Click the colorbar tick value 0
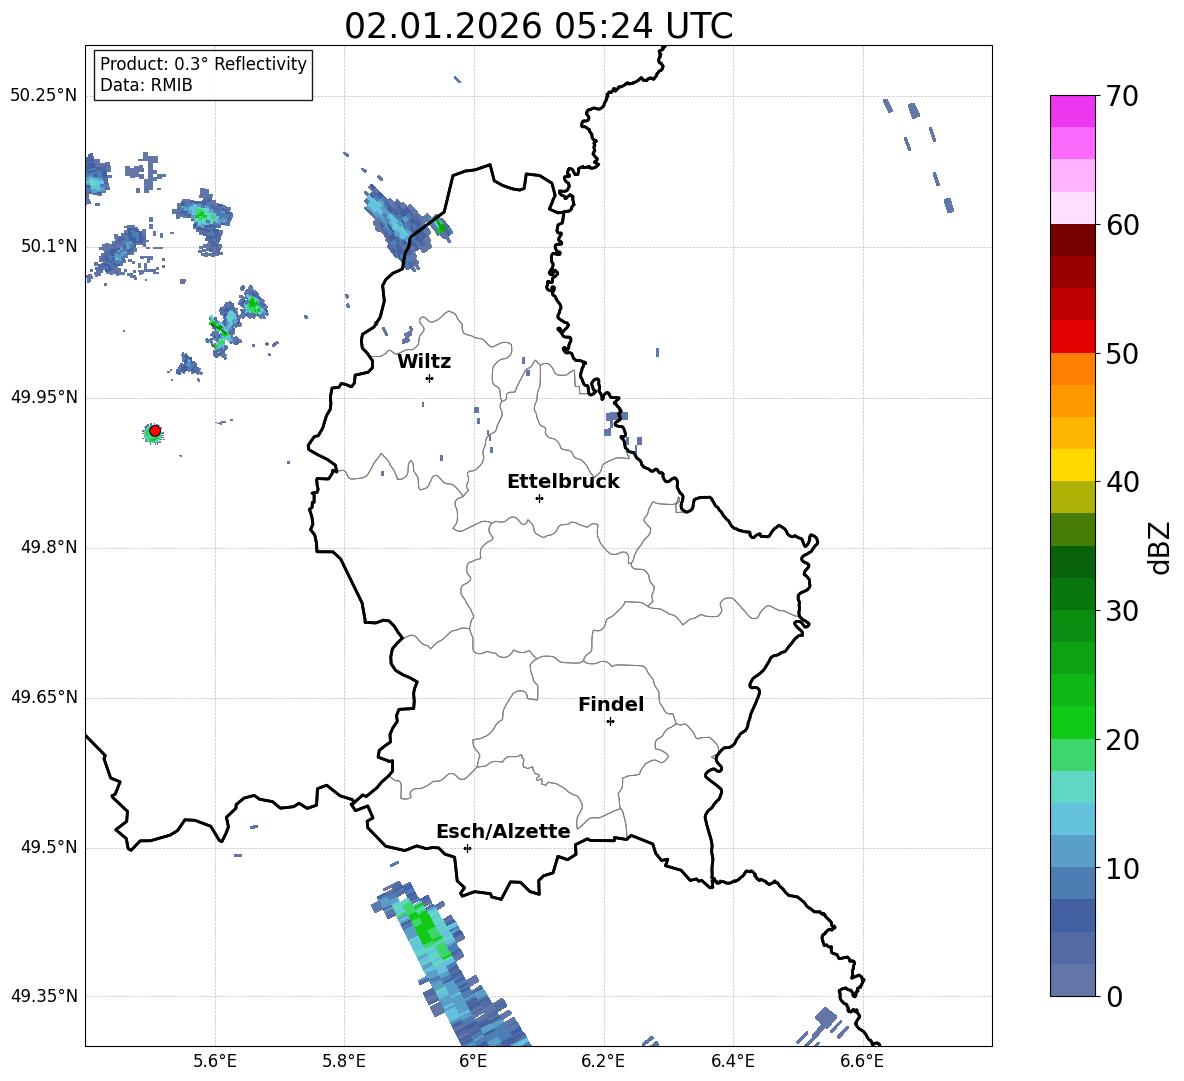1184x1081 pixels. pyautogui.click(x=1114, y=996)
